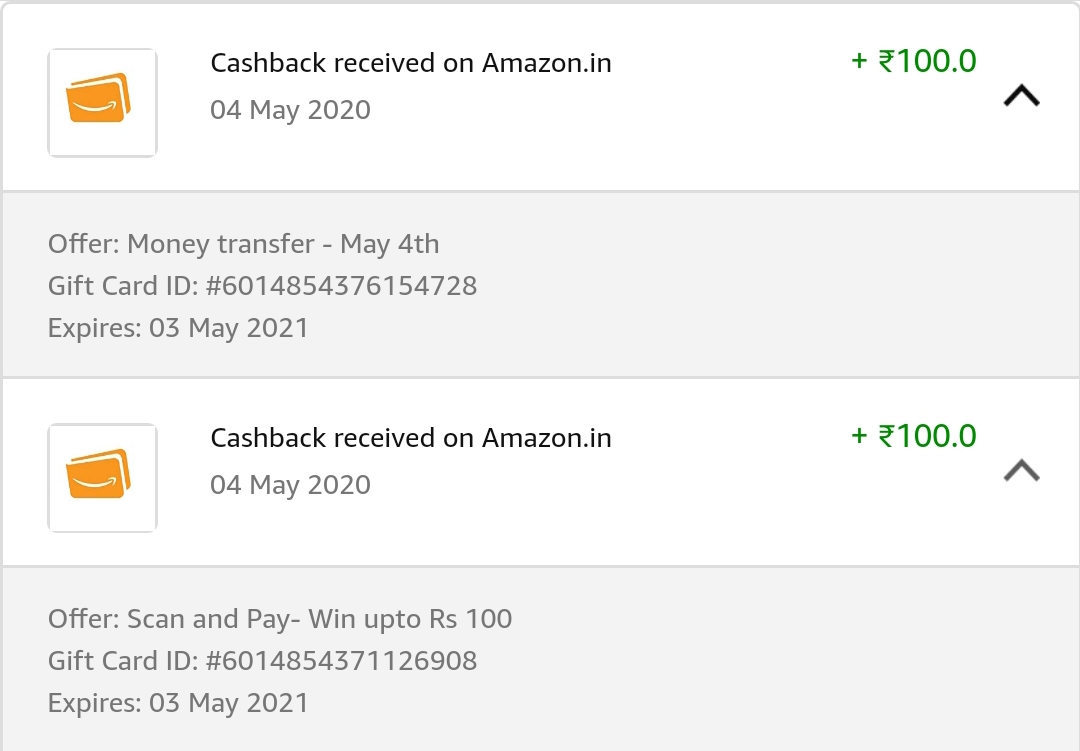Click expiry date under Scan and Pay gift card

(x=178, y=703)
